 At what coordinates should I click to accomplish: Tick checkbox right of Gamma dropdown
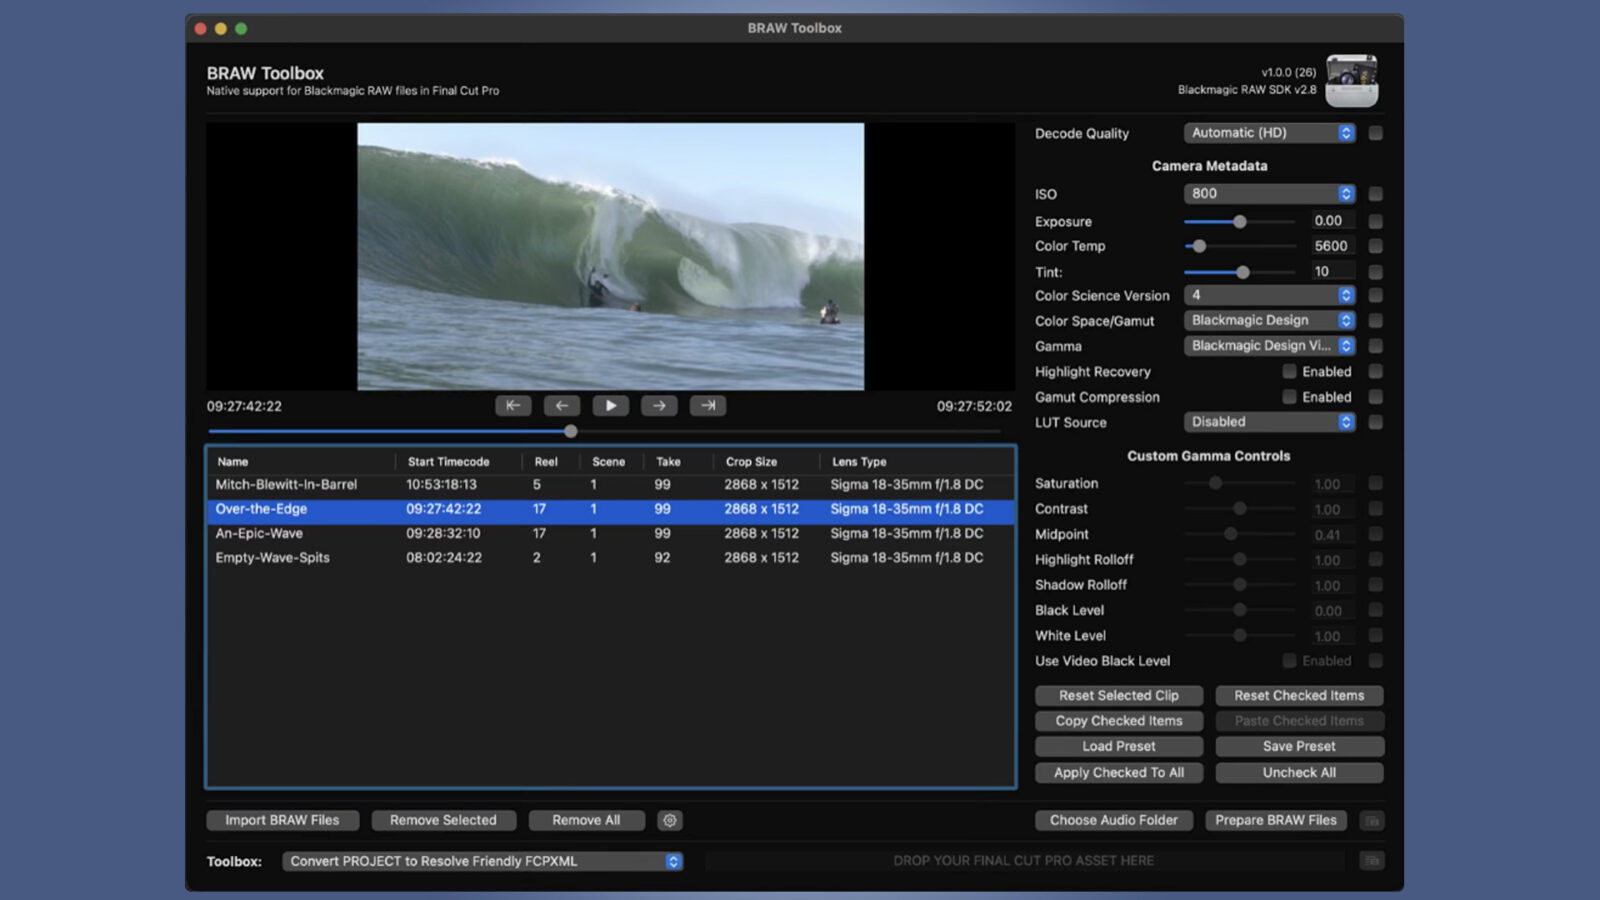coord(1376,346)
